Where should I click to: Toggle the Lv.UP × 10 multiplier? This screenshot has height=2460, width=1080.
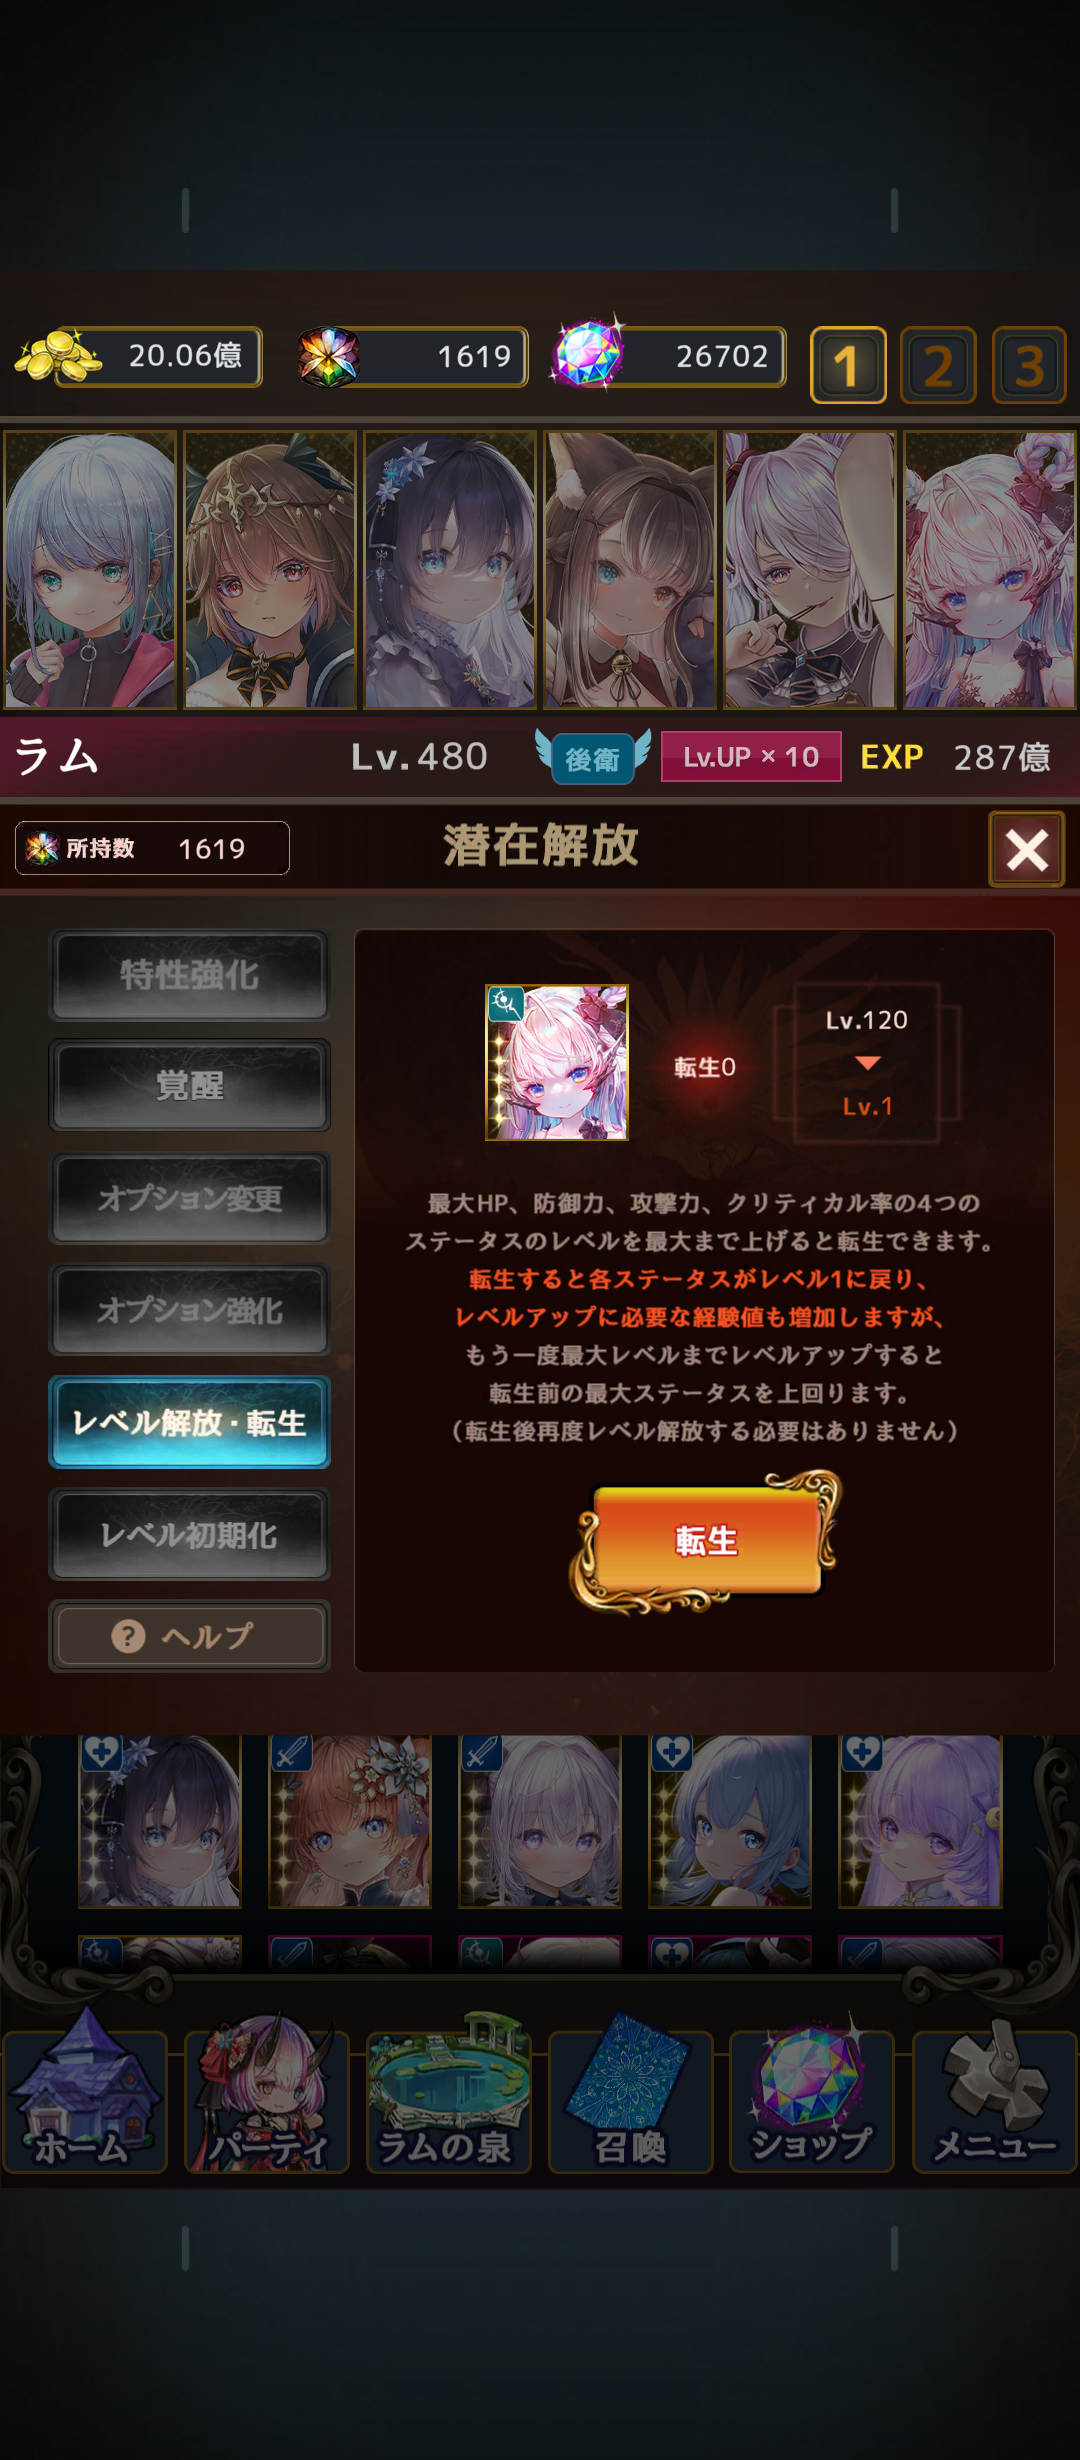click(x=751, y=757)
